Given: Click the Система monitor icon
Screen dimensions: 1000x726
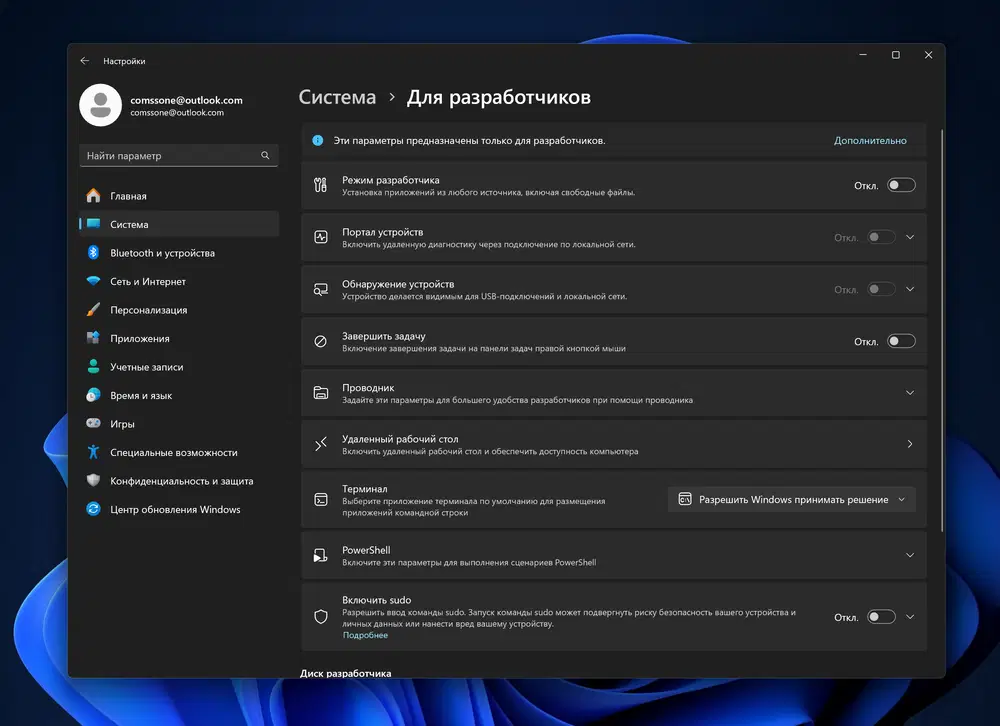Looking at the screenshot, I should coord(93,224).
